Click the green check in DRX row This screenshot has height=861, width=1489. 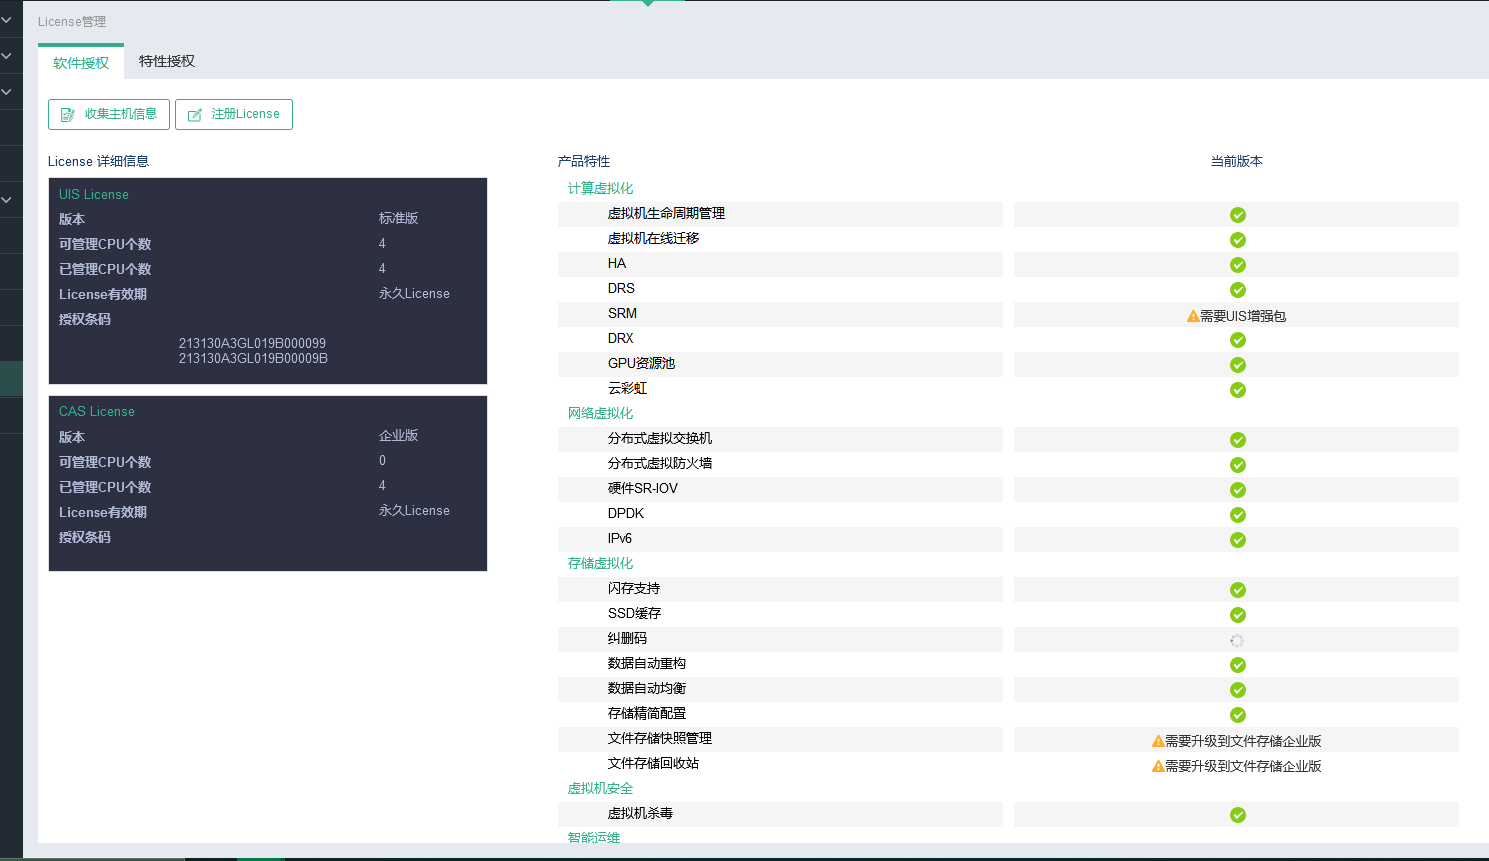pos(1238,340)
